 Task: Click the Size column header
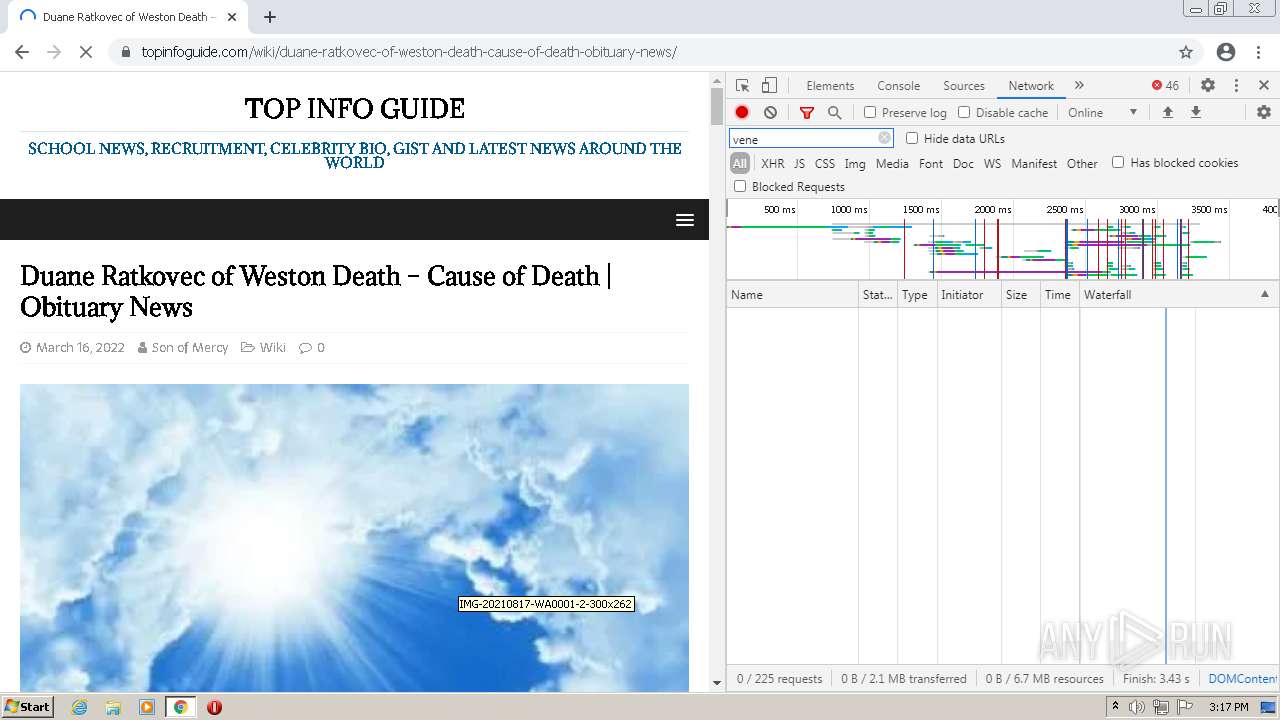pos(1020,295)
